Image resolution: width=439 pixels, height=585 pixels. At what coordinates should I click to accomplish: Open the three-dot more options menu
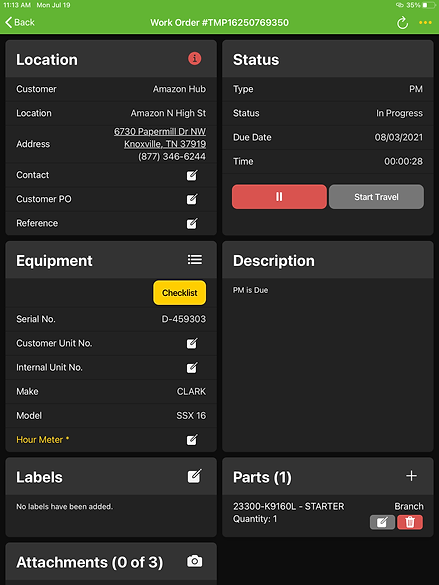pyautogui.click(x=425, y=23)
